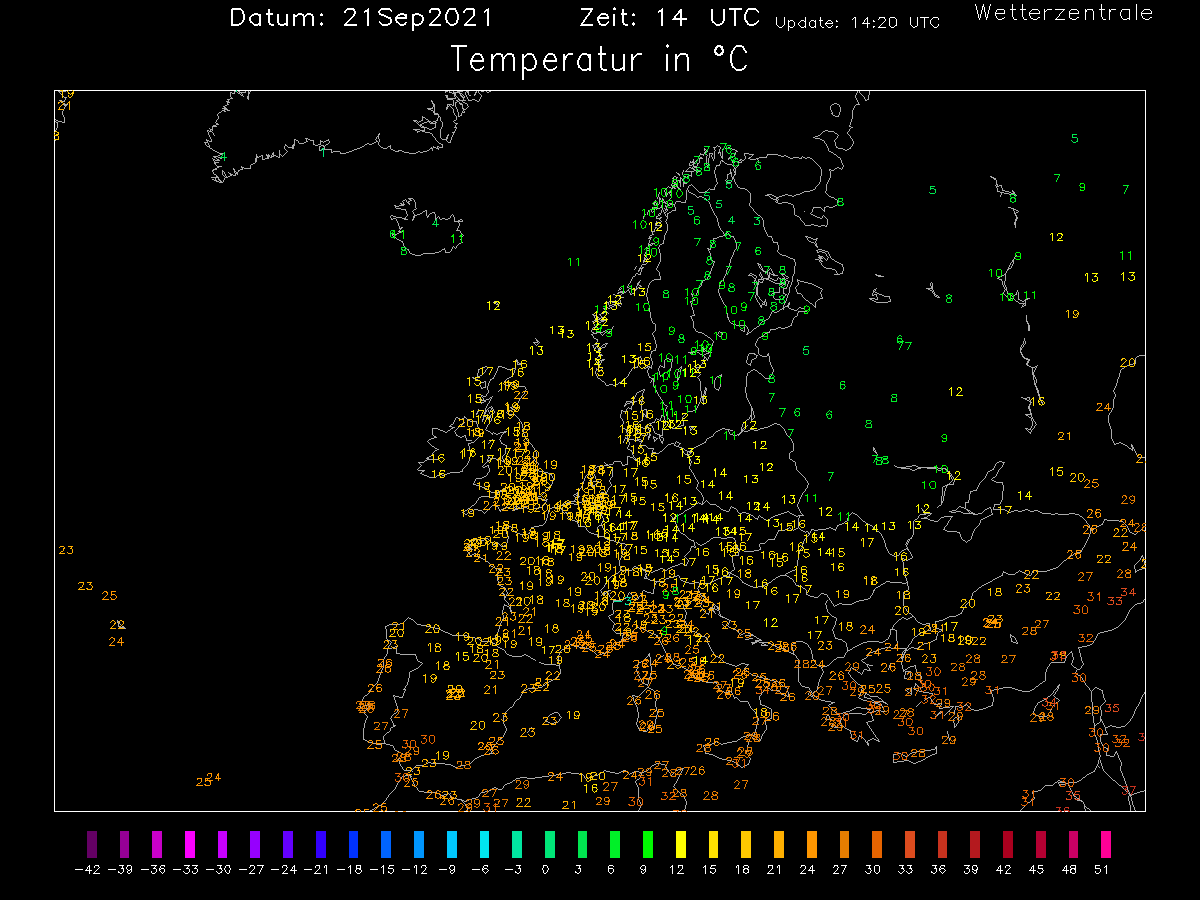Click the yellow 12 °C legend swatch
This screenshot has height=900, width=1200.
681,842
